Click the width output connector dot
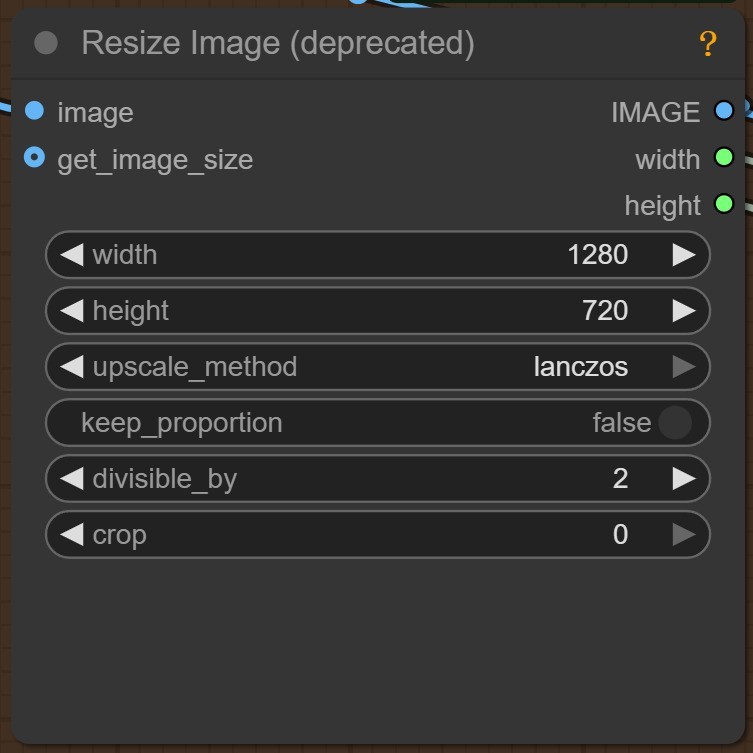Image resolution: width=753 pixels, height=753 pixels. click(x=724, y=158)
